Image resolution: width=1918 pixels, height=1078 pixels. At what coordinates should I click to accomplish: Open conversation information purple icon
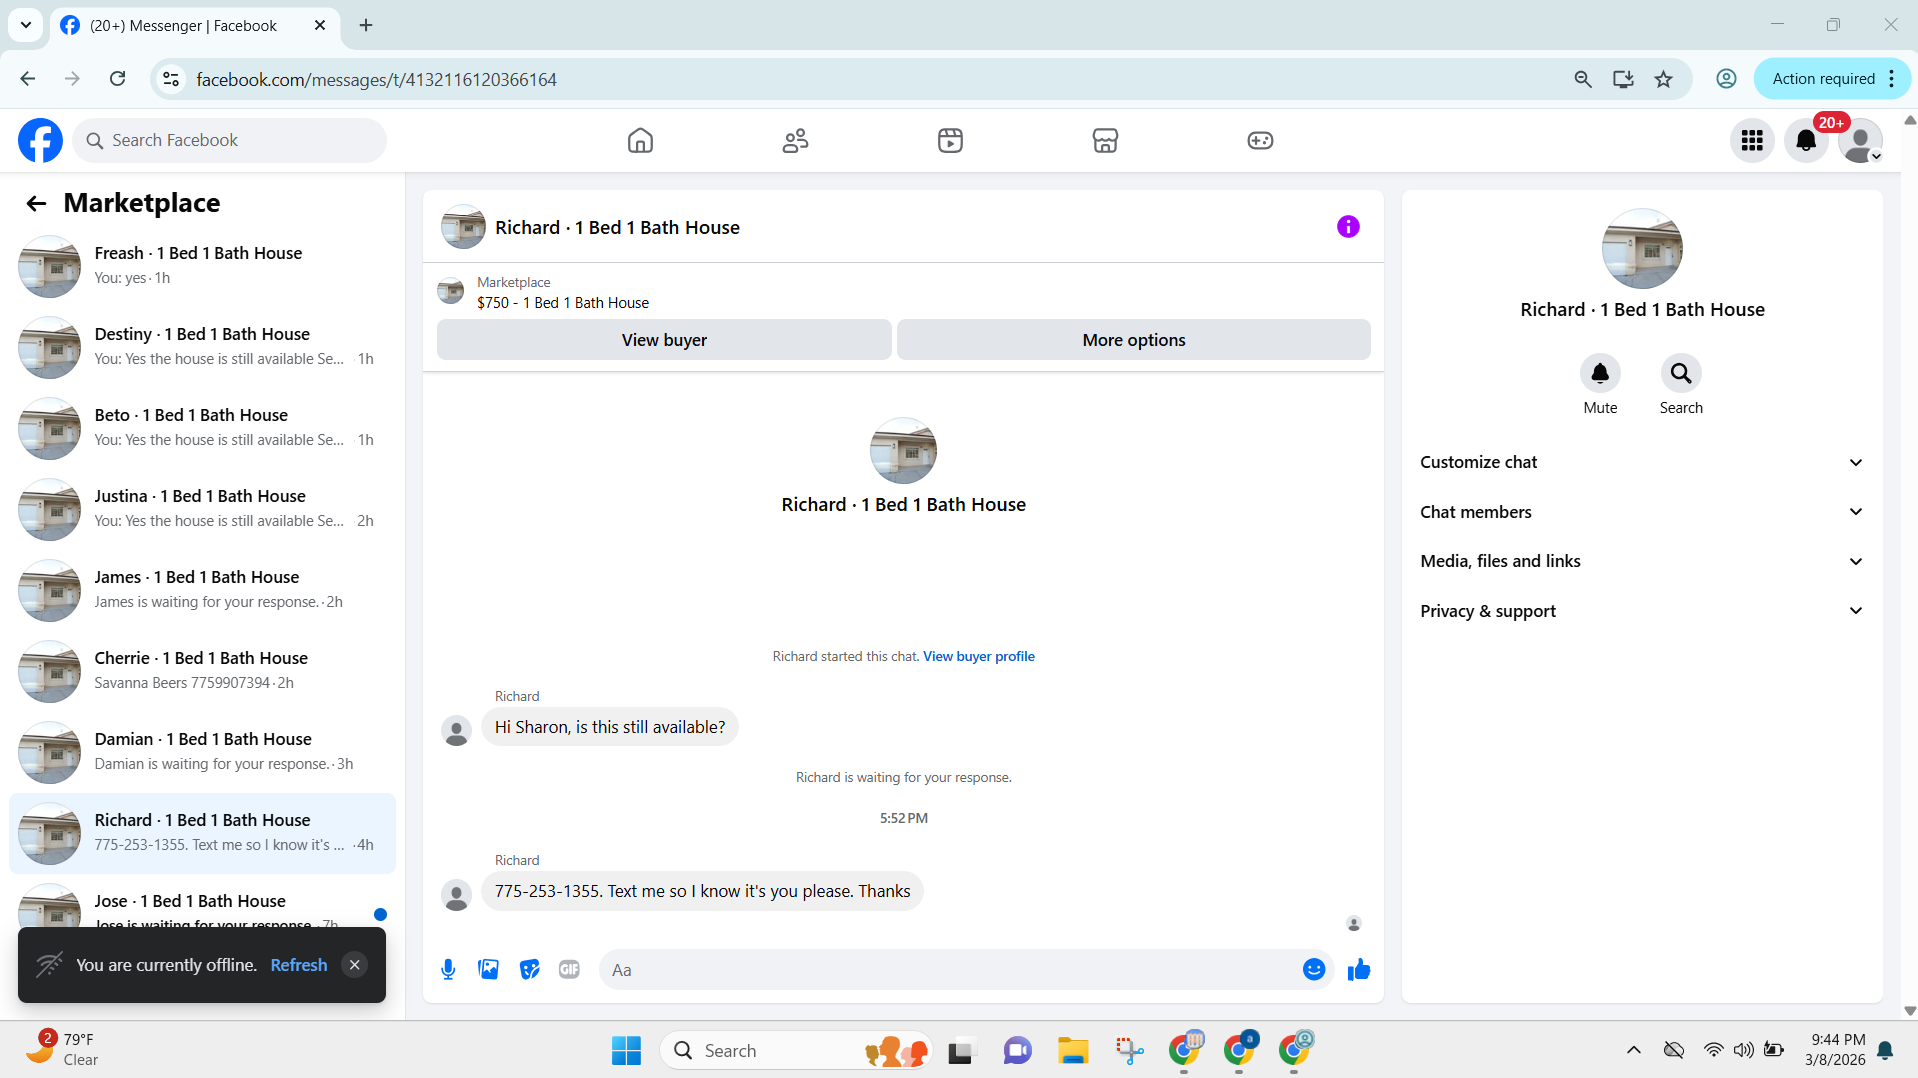pos(1348,227)
